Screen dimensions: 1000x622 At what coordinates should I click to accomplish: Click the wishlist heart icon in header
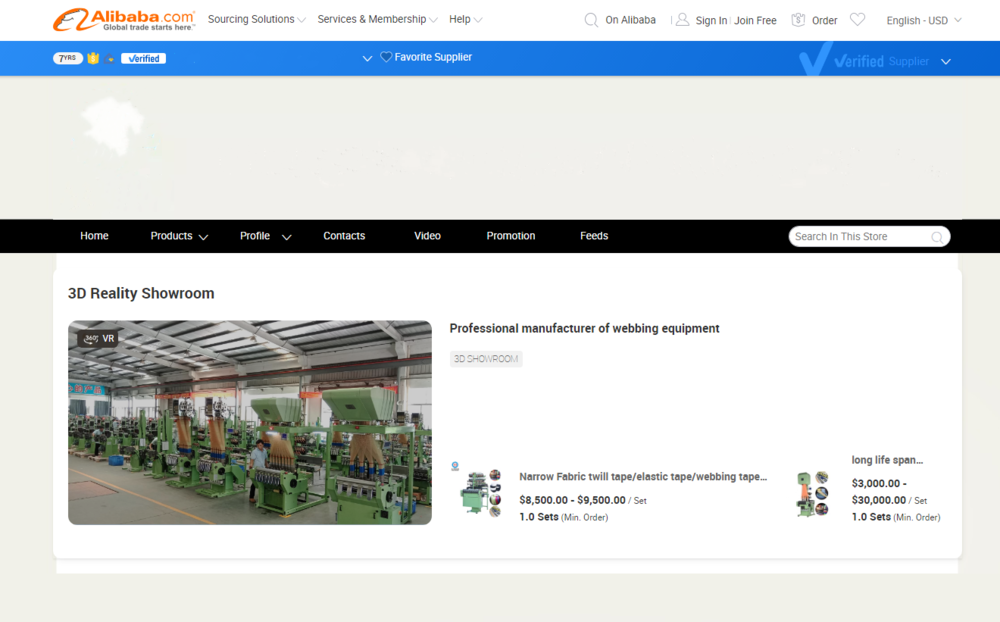tap(857, 20)
